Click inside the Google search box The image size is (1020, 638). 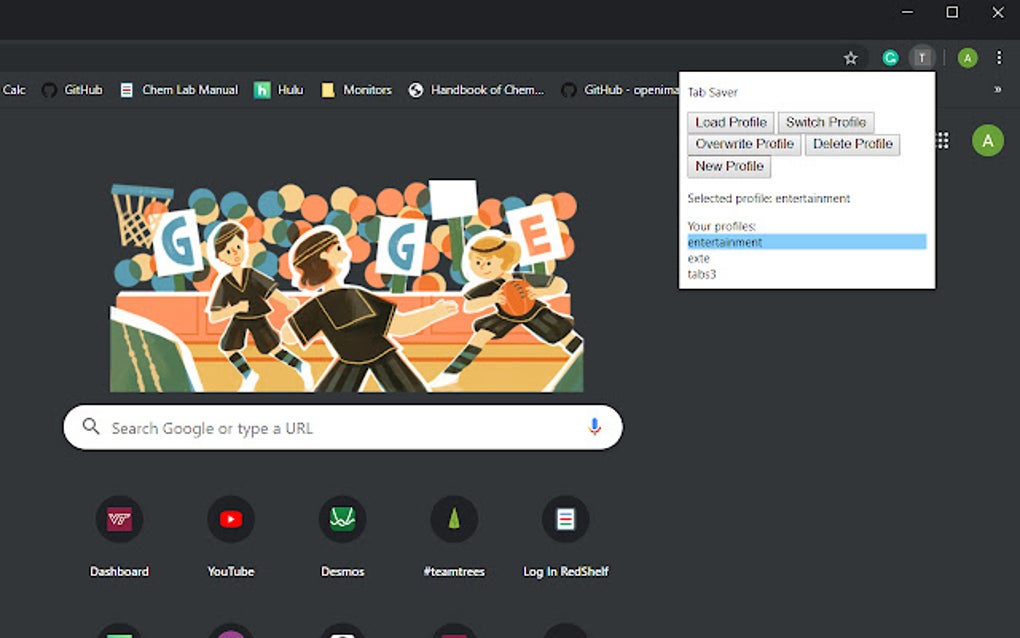coord(300,426)
